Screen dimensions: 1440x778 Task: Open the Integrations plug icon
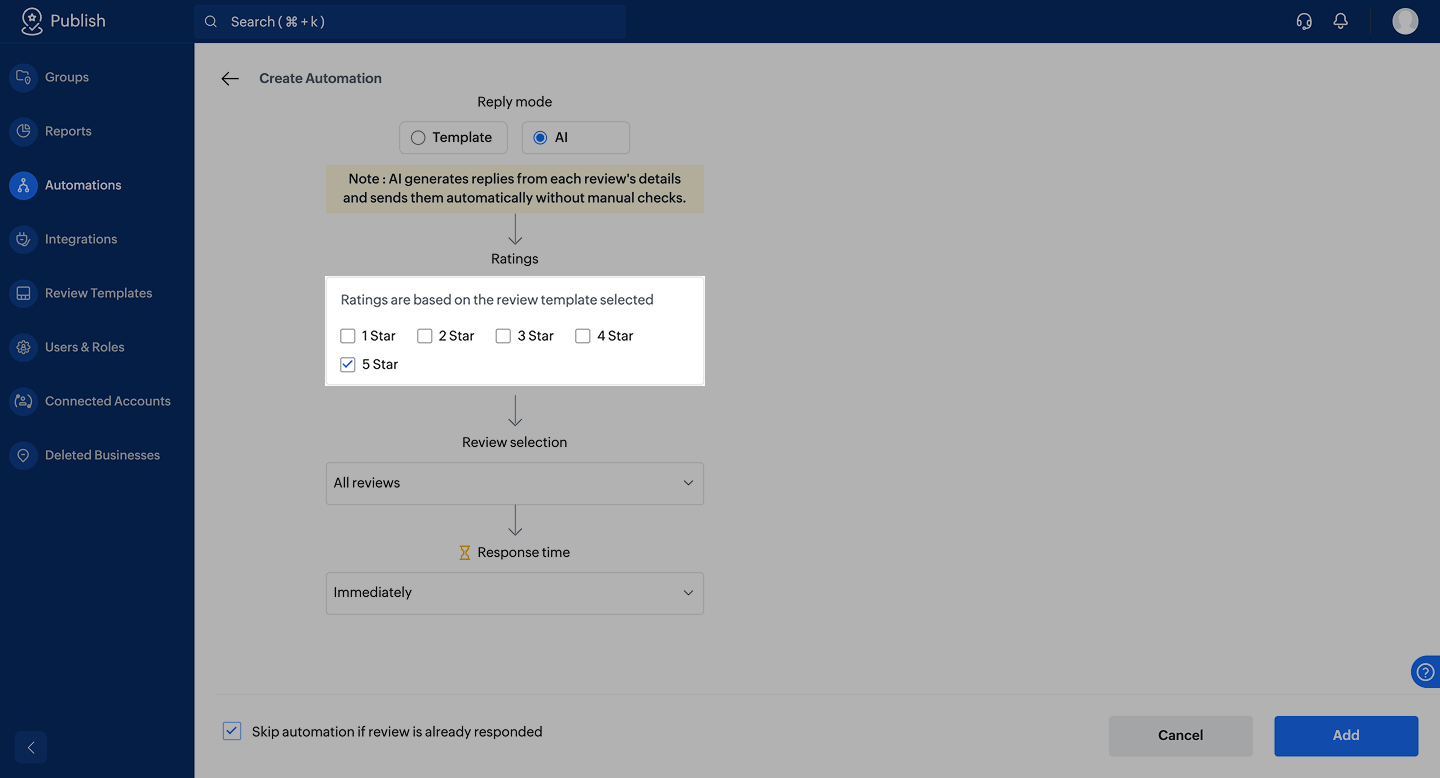coord(23,239)
